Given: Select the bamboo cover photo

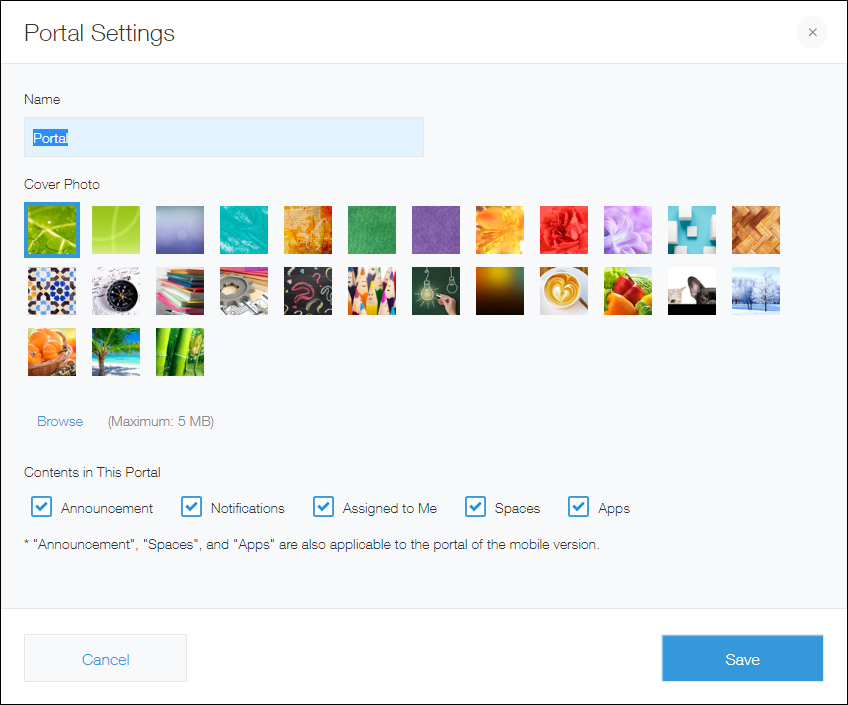Looking at the screenshot, I should coord(180,352).
